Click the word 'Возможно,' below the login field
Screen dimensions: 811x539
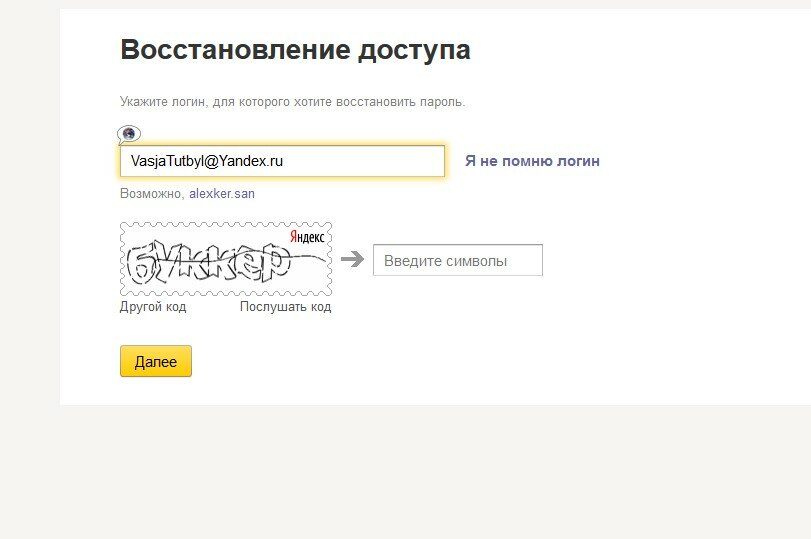(152, 193)
